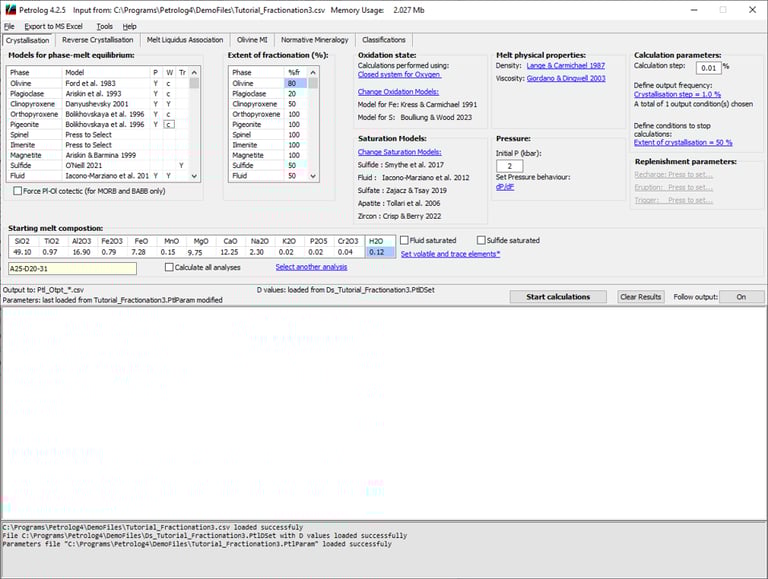Click the Al2O3 value 16.90
The image size is (768, 579).
pyautogui.click(x=81, y=252)
